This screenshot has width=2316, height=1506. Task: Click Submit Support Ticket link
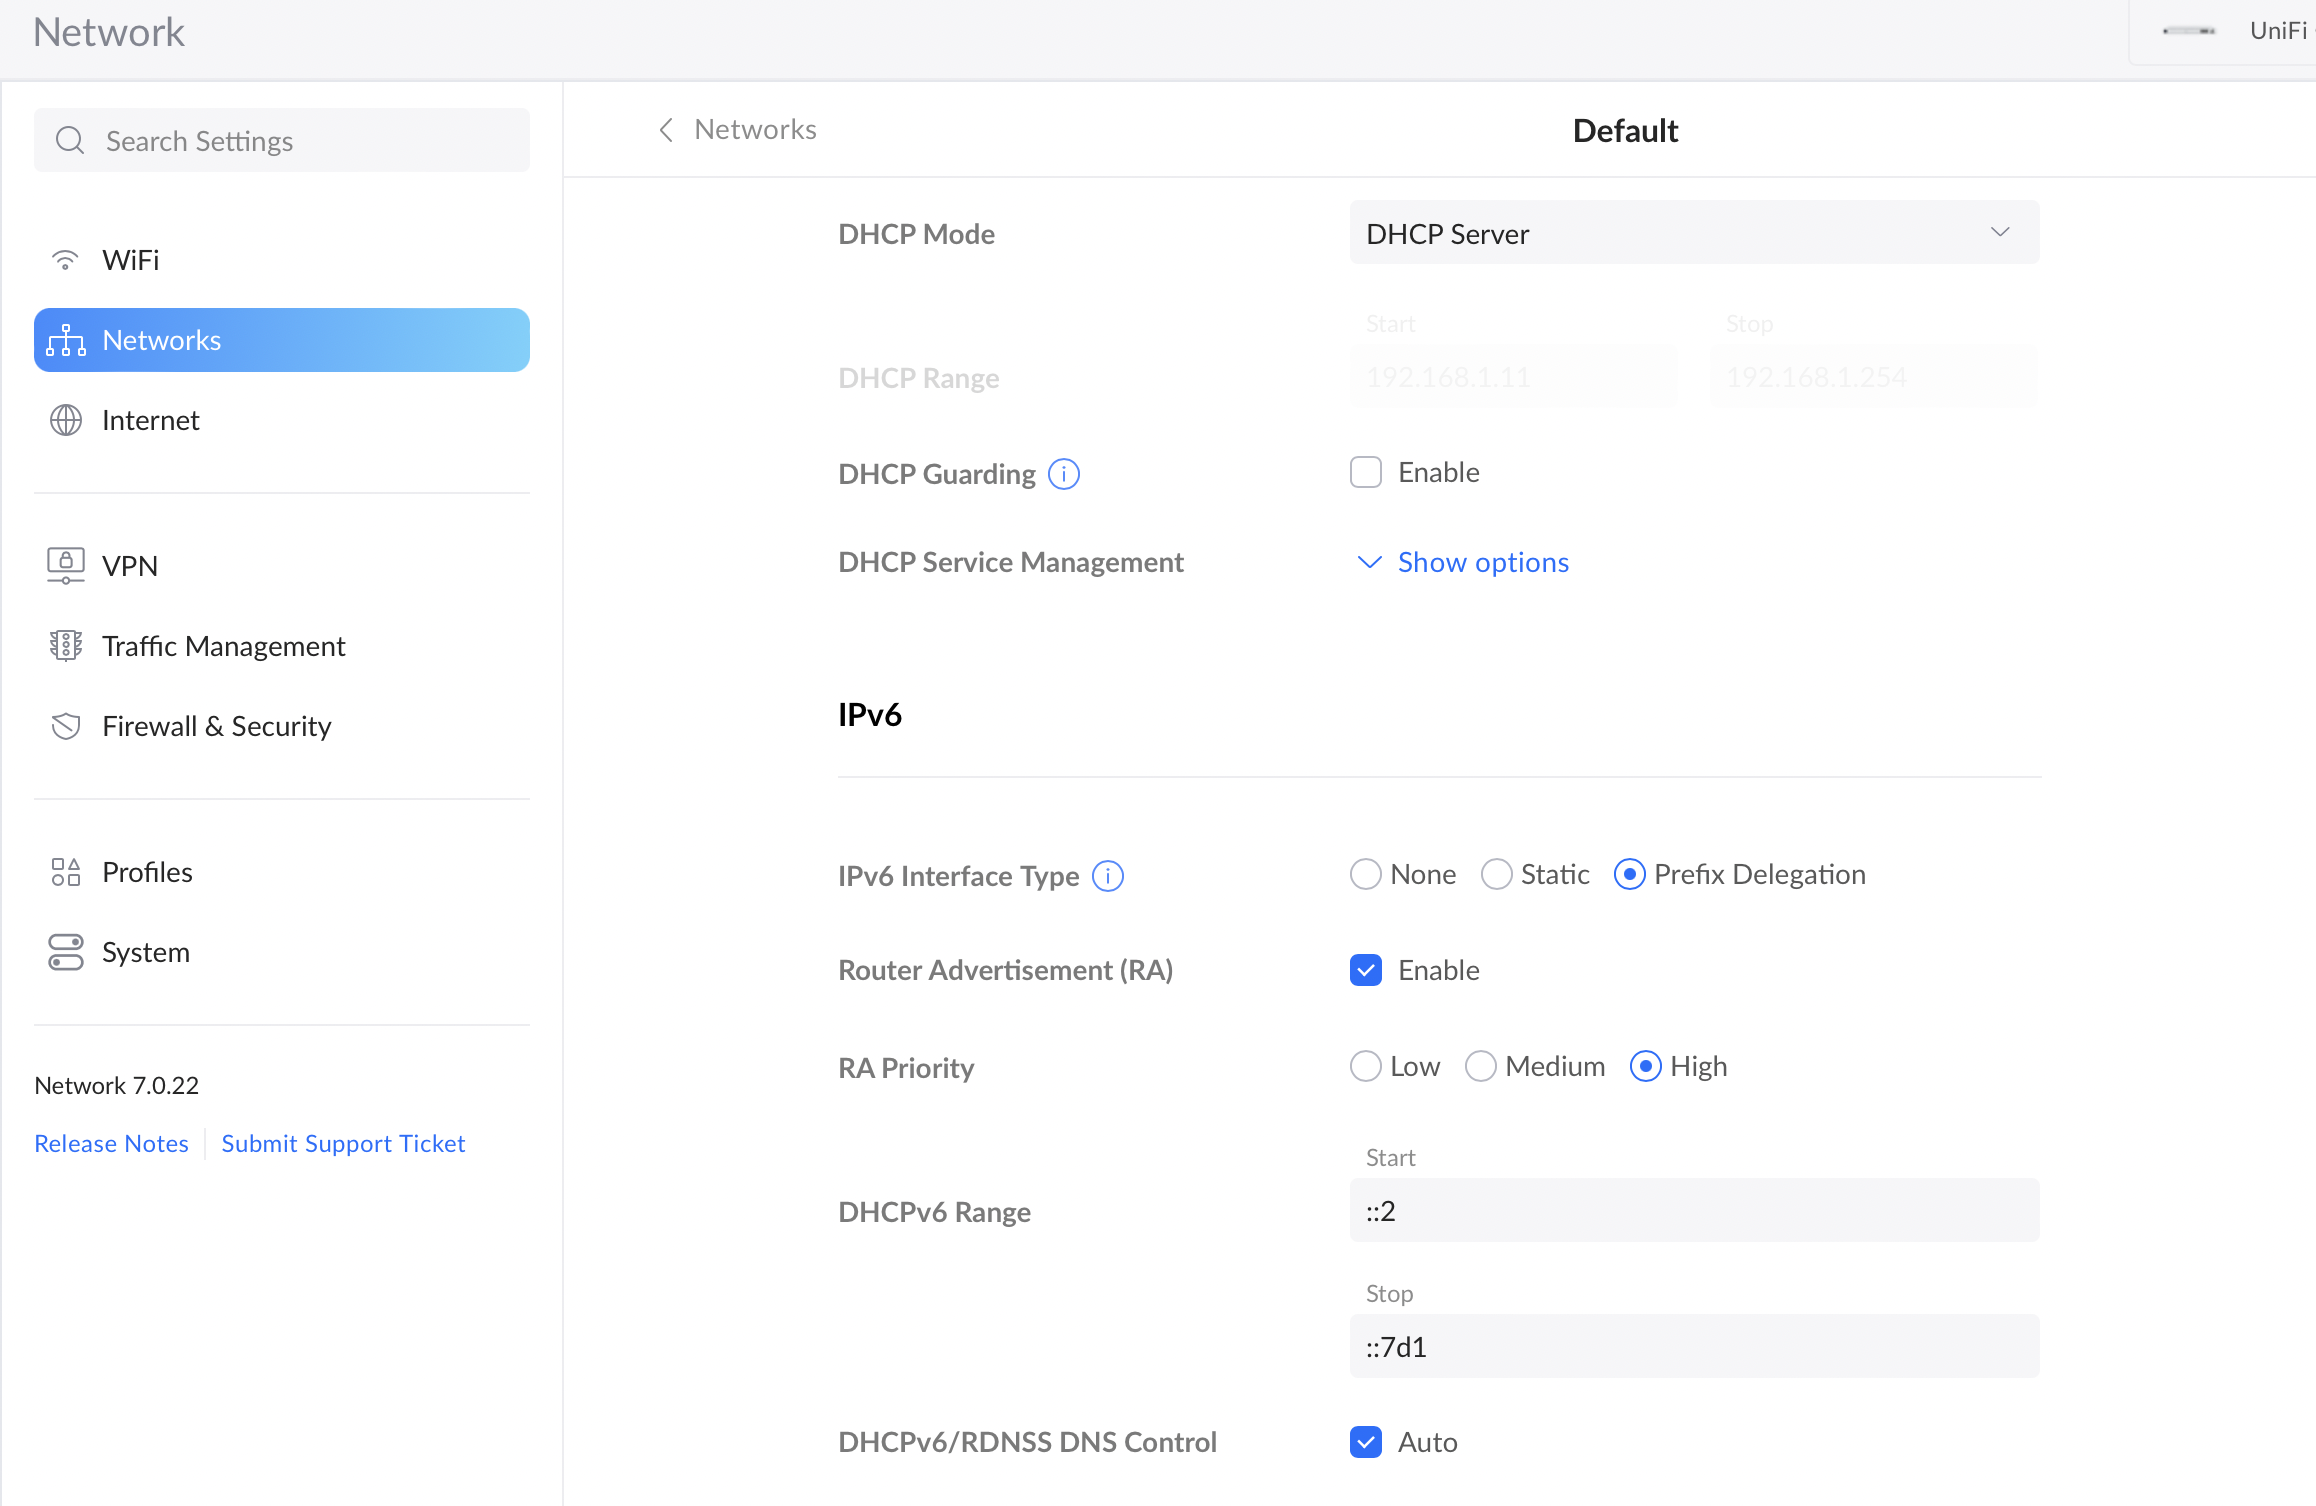(x=343, y=1143)
